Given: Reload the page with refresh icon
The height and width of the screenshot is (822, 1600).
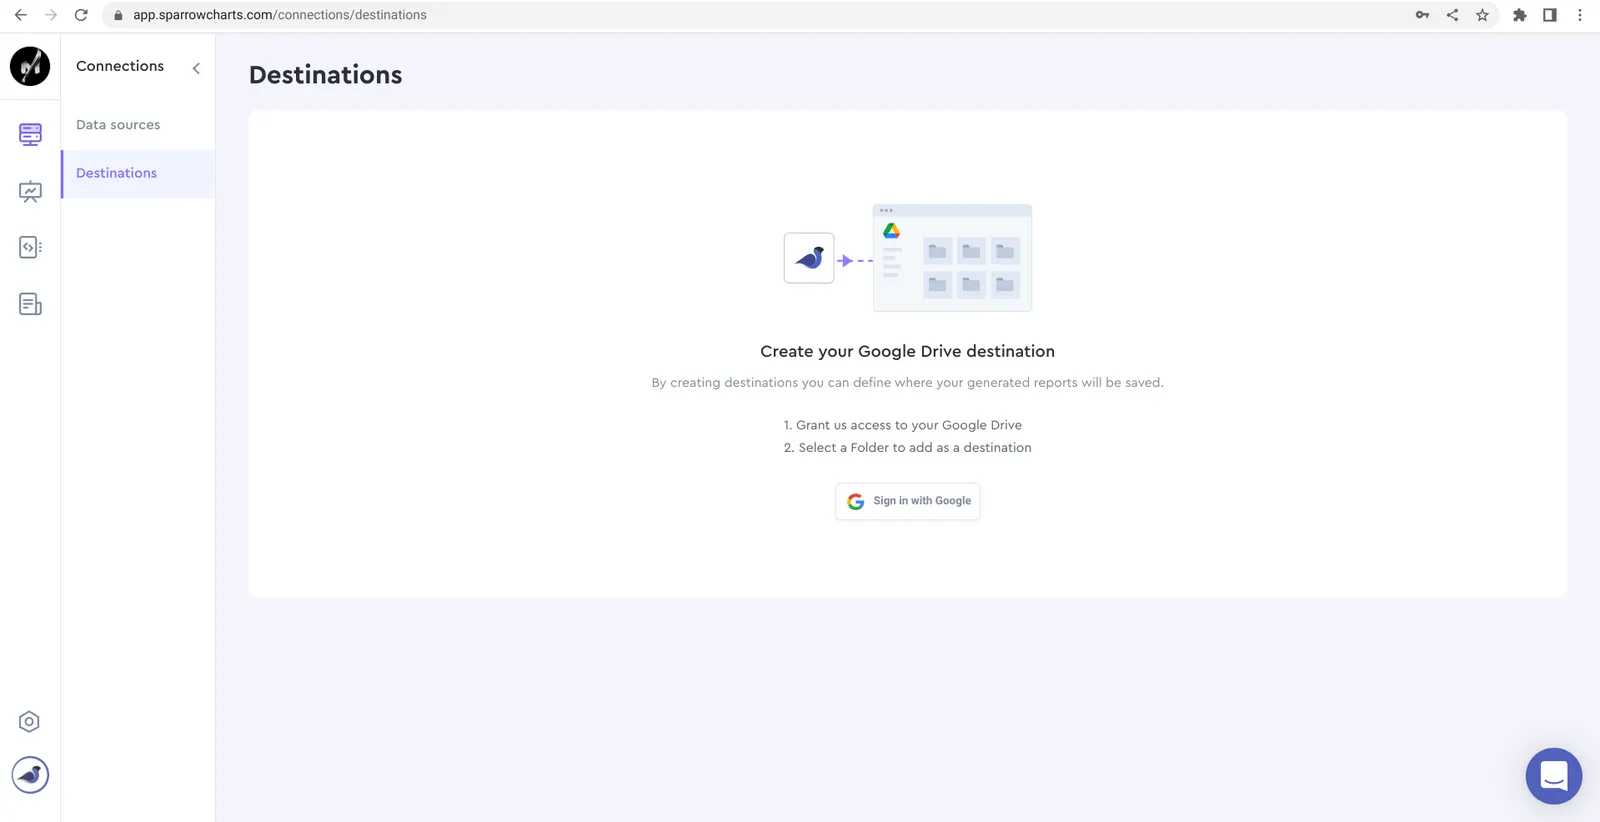Looking at the screenshot, I should (81, 15).
